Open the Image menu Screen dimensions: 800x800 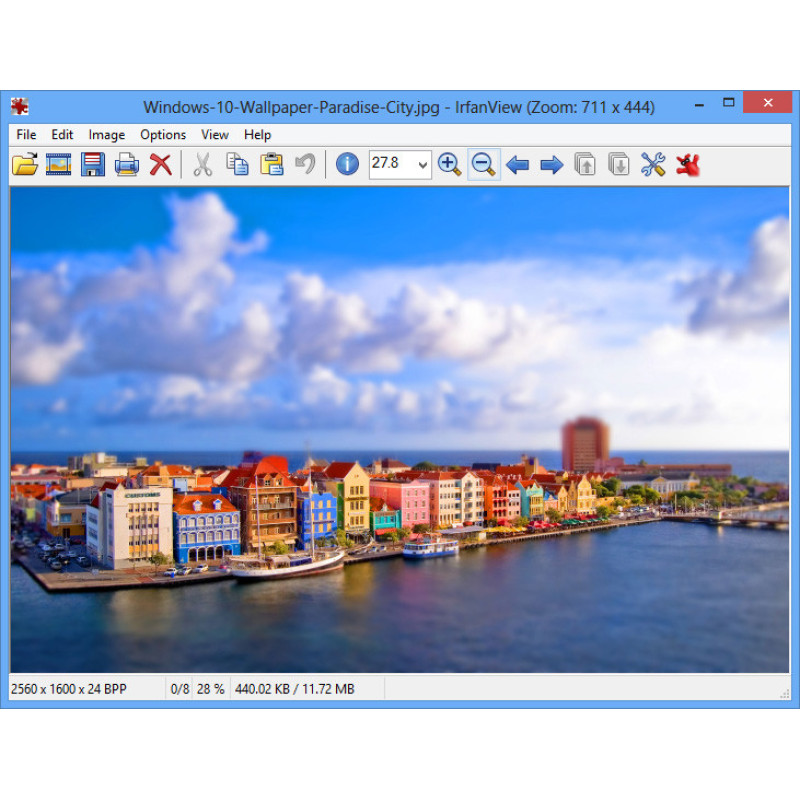tap(107, 135)
